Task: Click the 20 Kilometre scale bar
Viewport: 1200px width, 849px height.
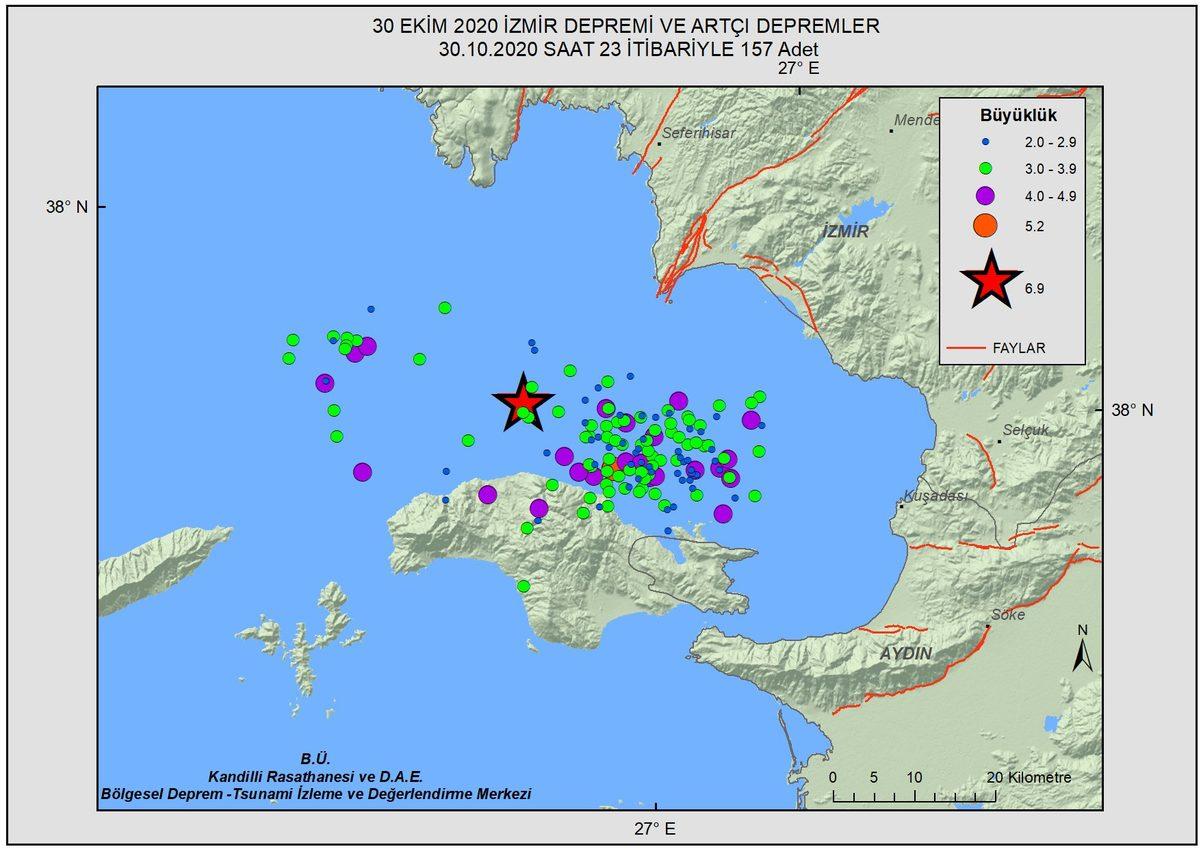Action: coord(1024,775)
